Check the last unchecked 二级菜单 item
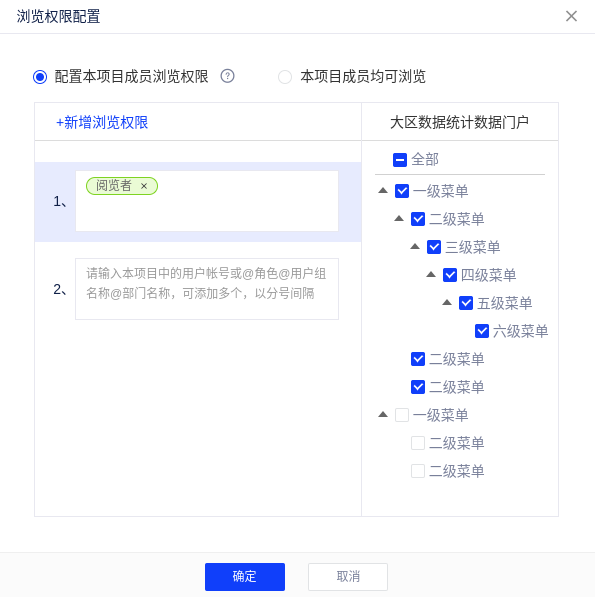This screenshot has height=597, width=595. click(418, 471)
